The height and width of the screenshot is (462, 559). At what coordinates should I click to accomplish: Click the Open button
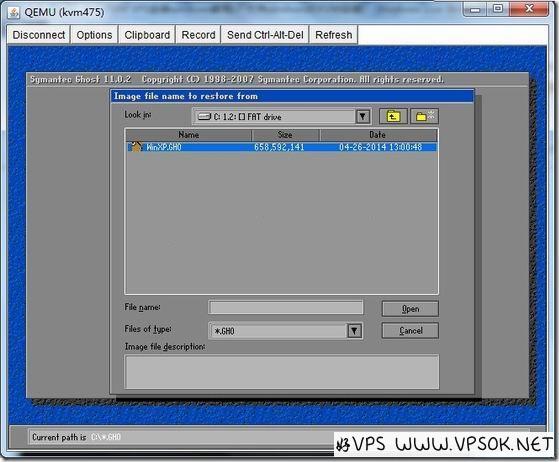click(410, 309)
